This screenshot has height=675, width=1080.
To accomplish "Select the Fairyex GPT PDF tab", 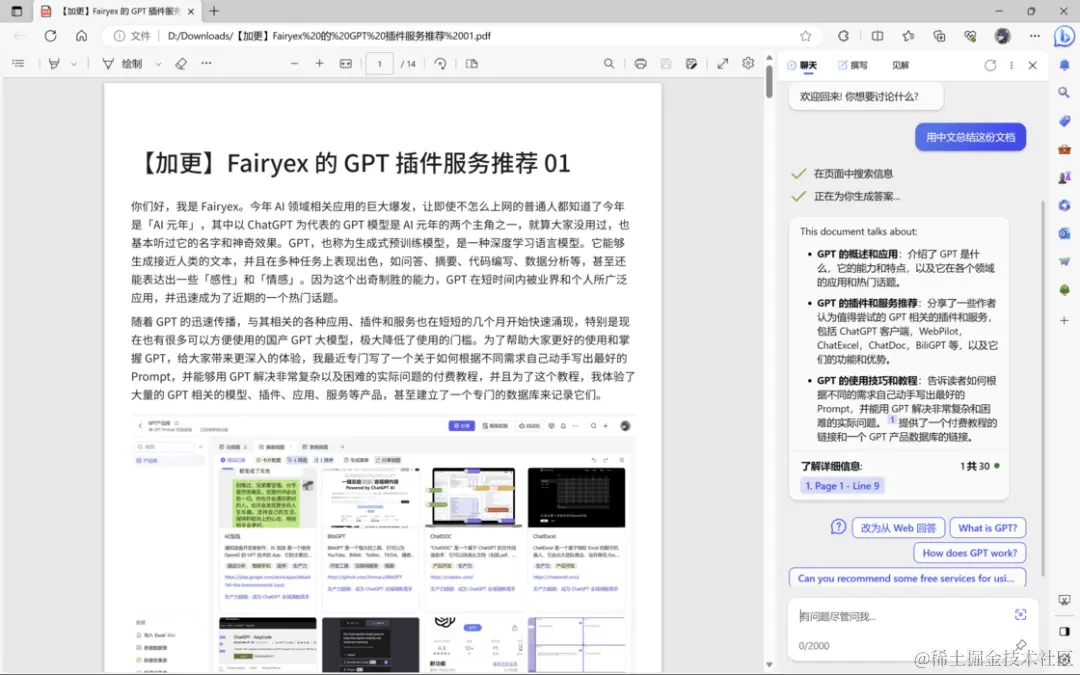I will click(117, 12).
